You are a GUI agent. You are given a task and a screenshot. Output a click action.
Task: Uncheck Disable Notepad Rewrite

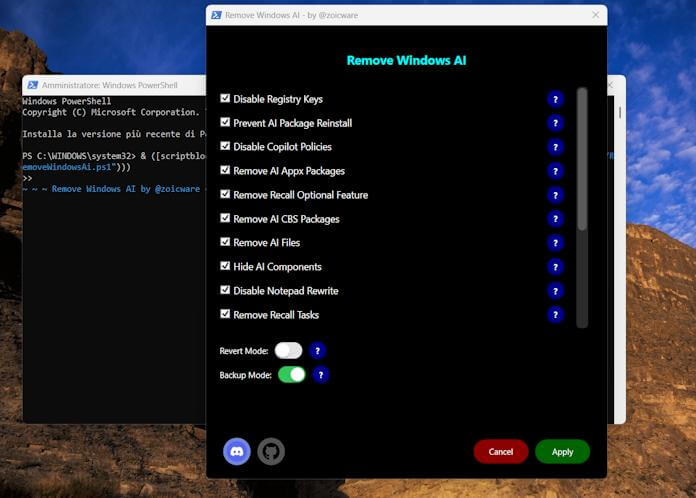(x=225, y=290)
